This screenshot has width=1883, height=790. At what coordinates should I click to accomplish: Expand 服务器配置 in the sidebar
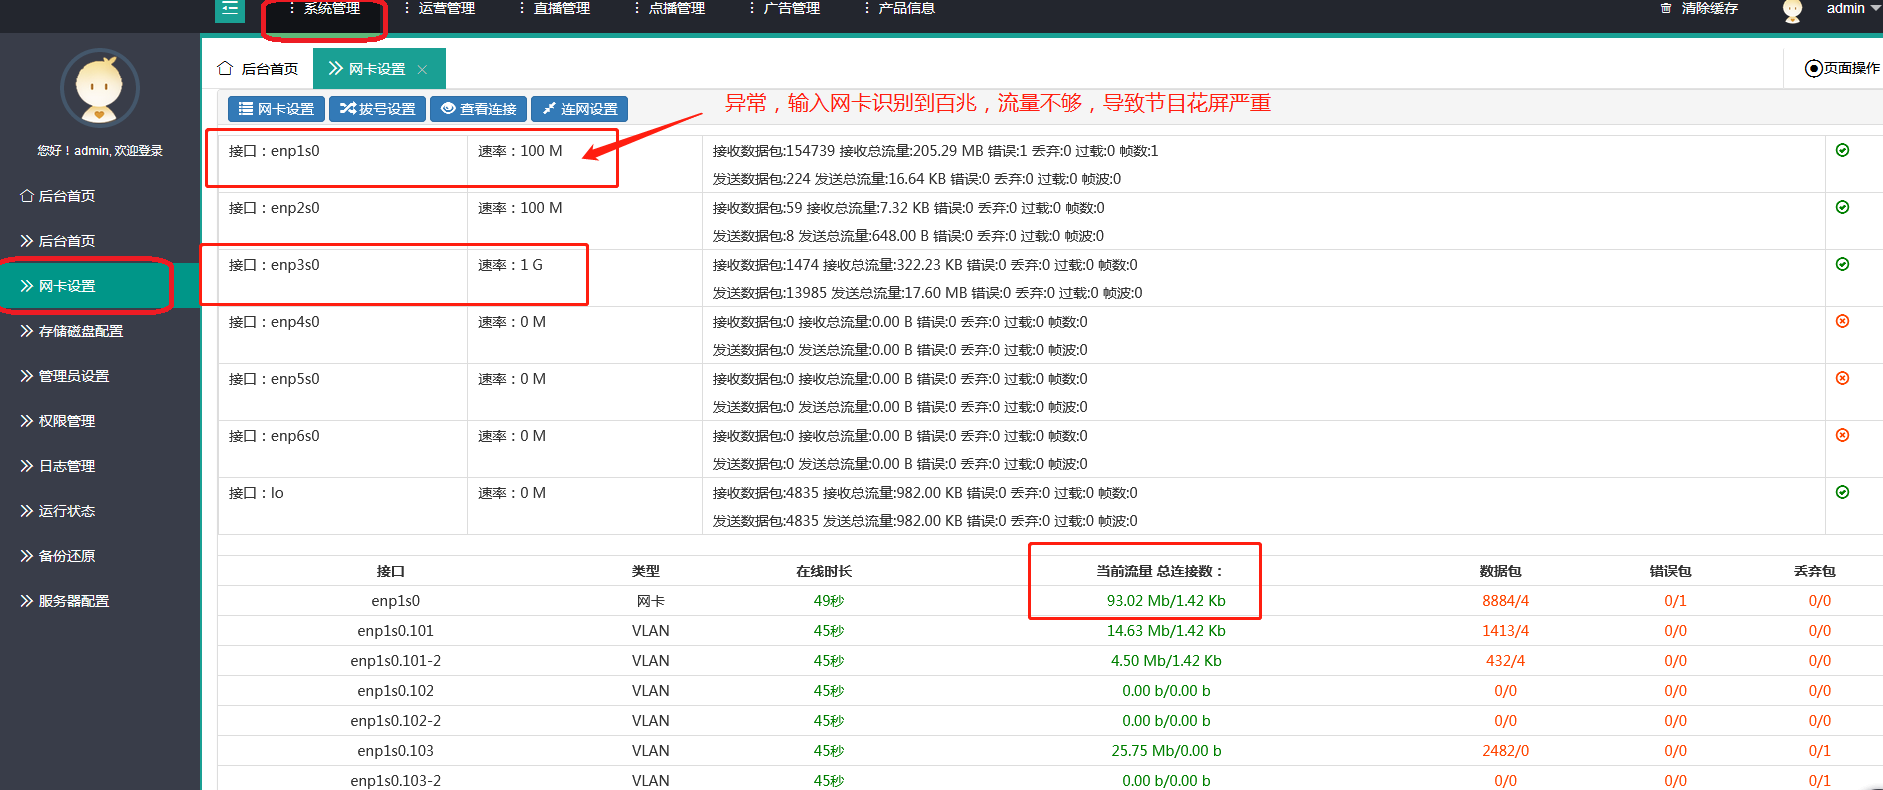(73, 601)
